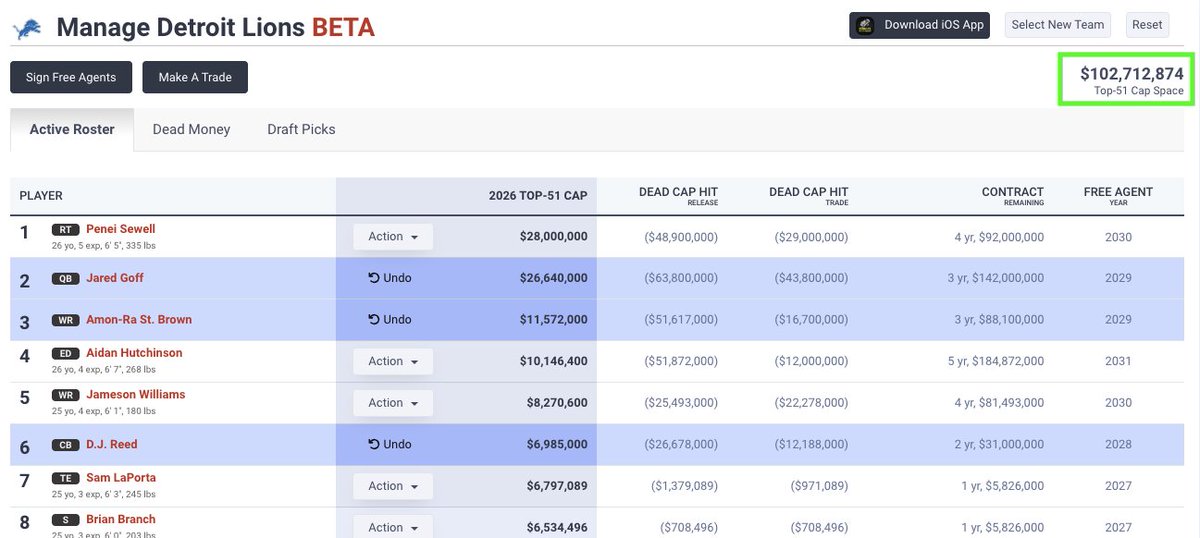Click the DEAD CAP HIT RELEASE column header

pyautogui.click(x=678, y=196)
